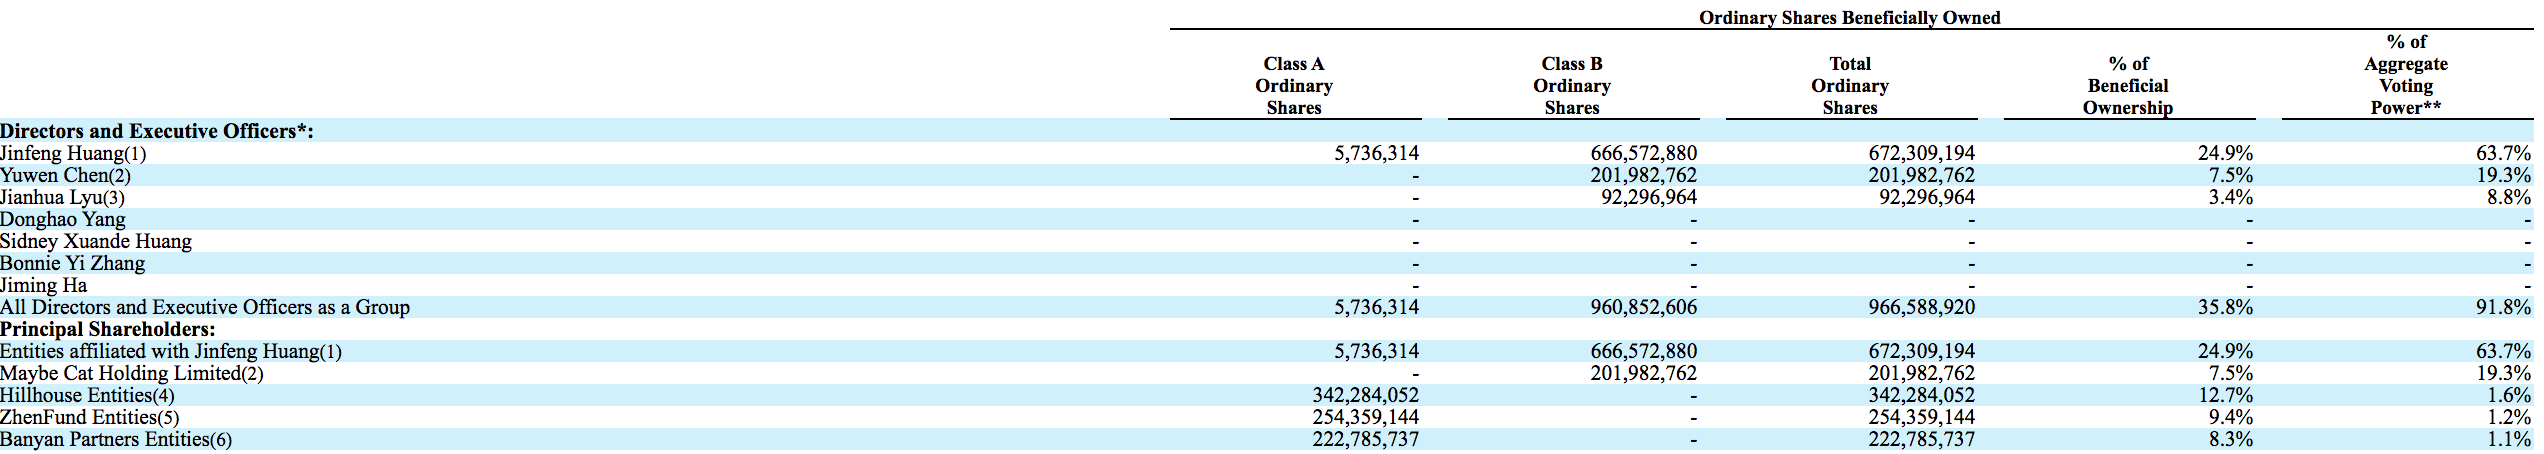Click the 12.7% Hillhouse beneficial ownership value
The width and height of the screenshot is (2544, 454).
[2225, 395]
